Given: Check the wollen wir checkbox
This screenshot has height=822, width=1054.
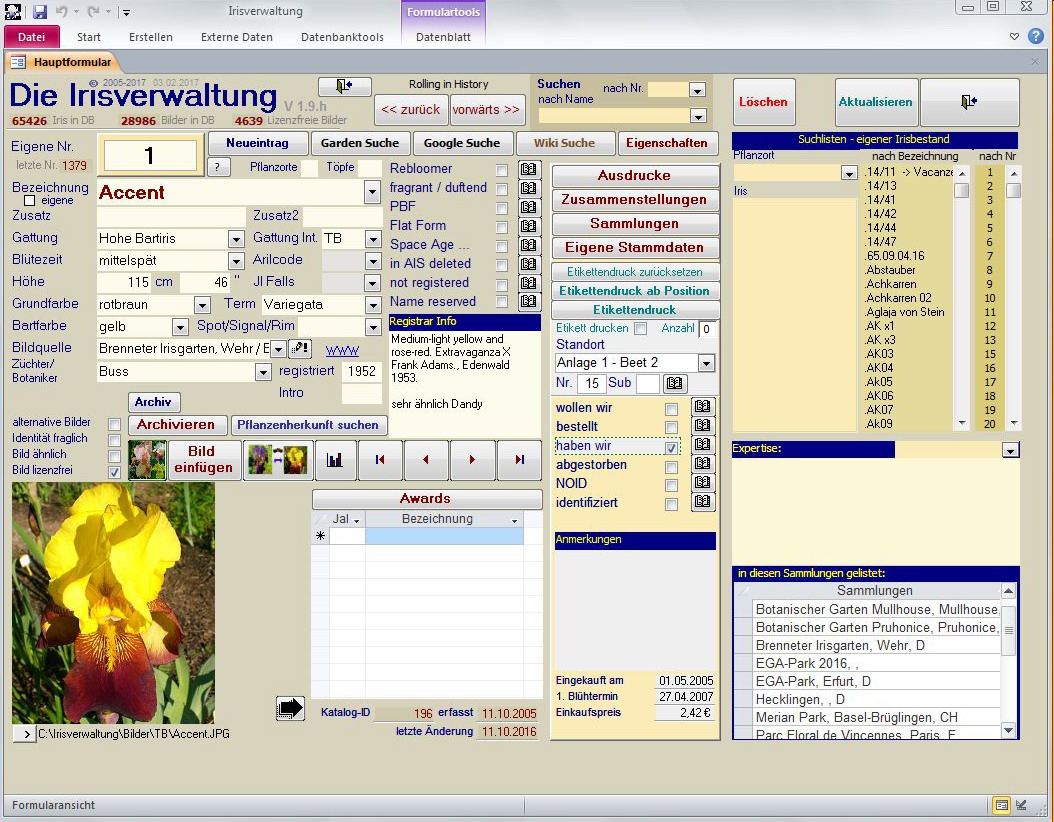Looking at the screenshot, I should tap(671, 409).
